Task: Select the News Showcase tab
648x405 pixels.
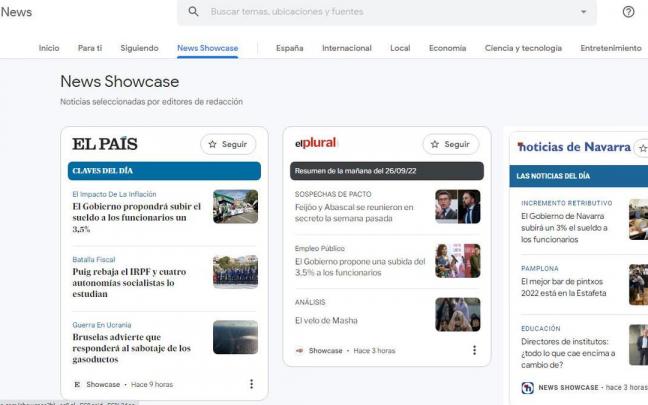Action: click(x=207, y=48)
